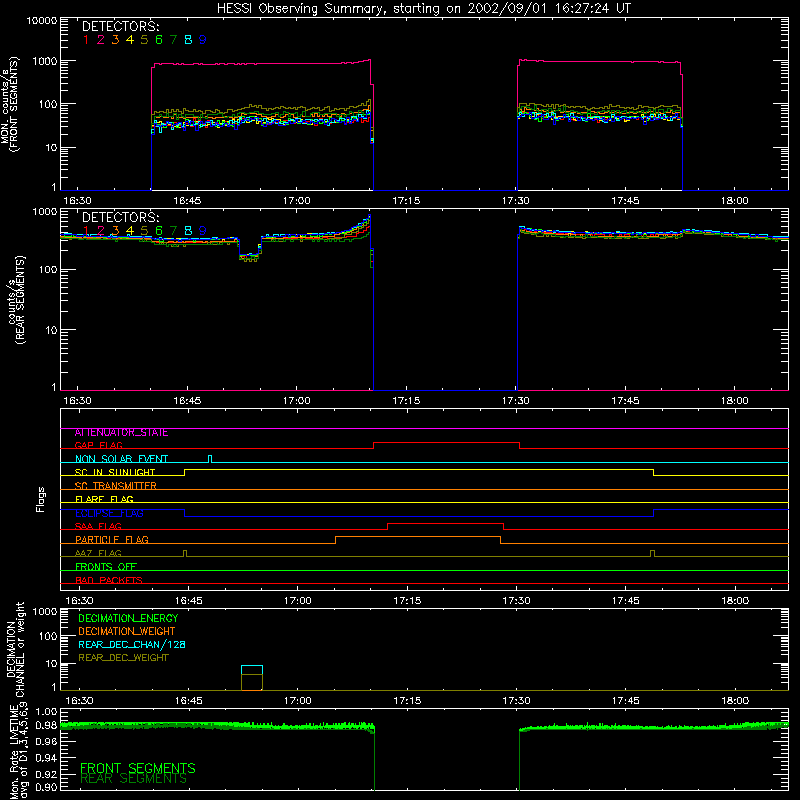Click detector 5 in front segments legend
Screen dimensions: 800x800
coord(144,39)
